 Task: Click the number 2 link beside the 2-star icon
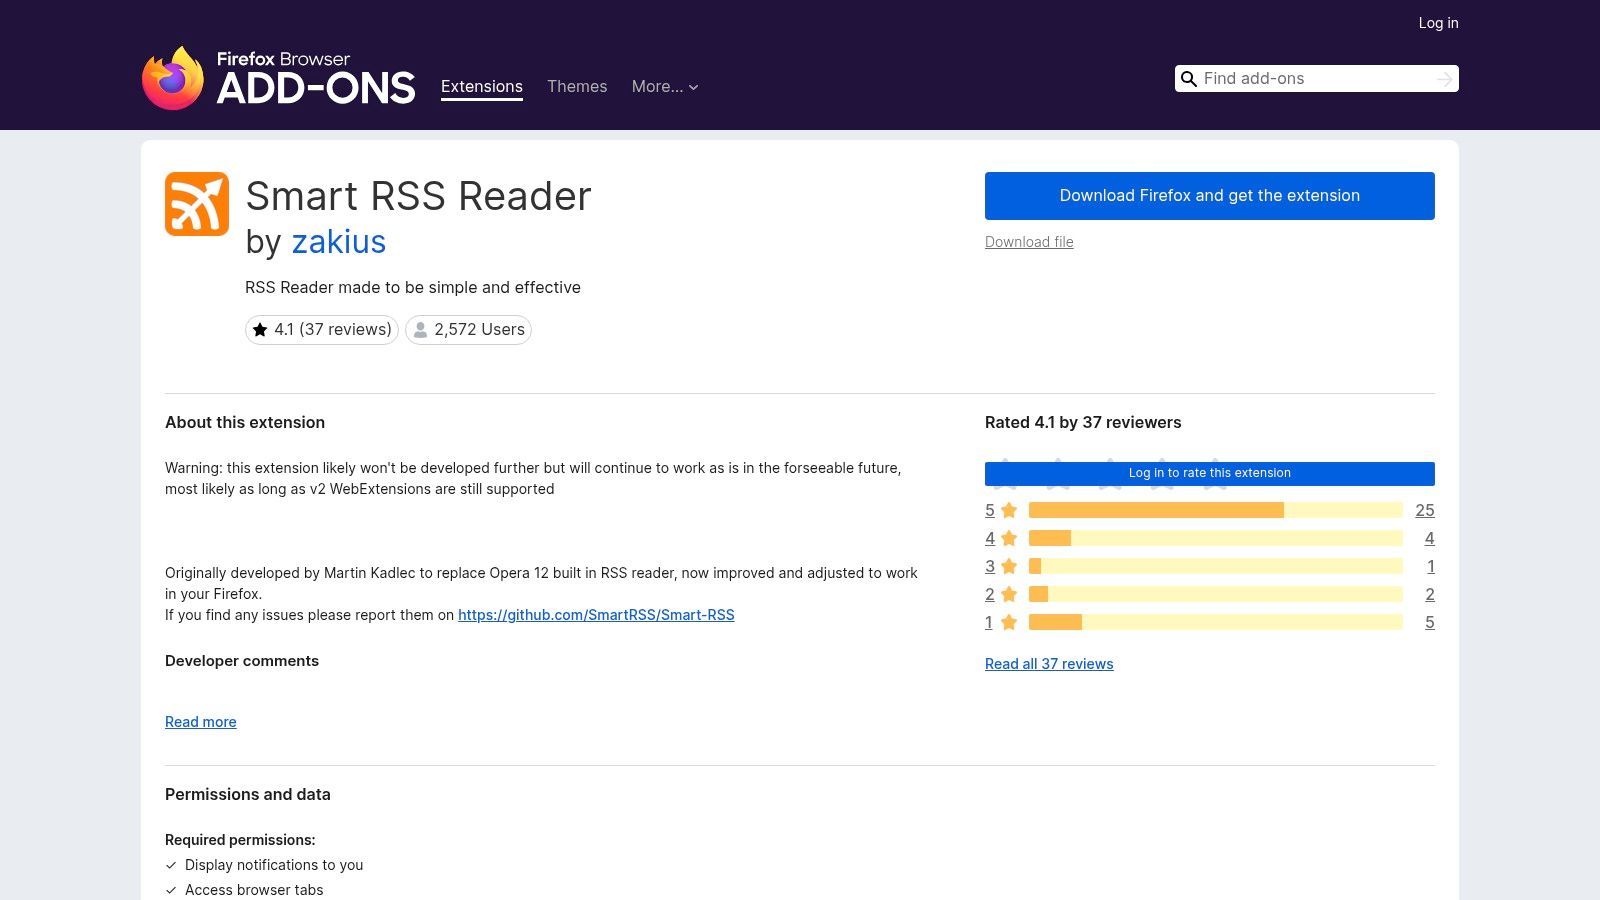pos(990,594)
